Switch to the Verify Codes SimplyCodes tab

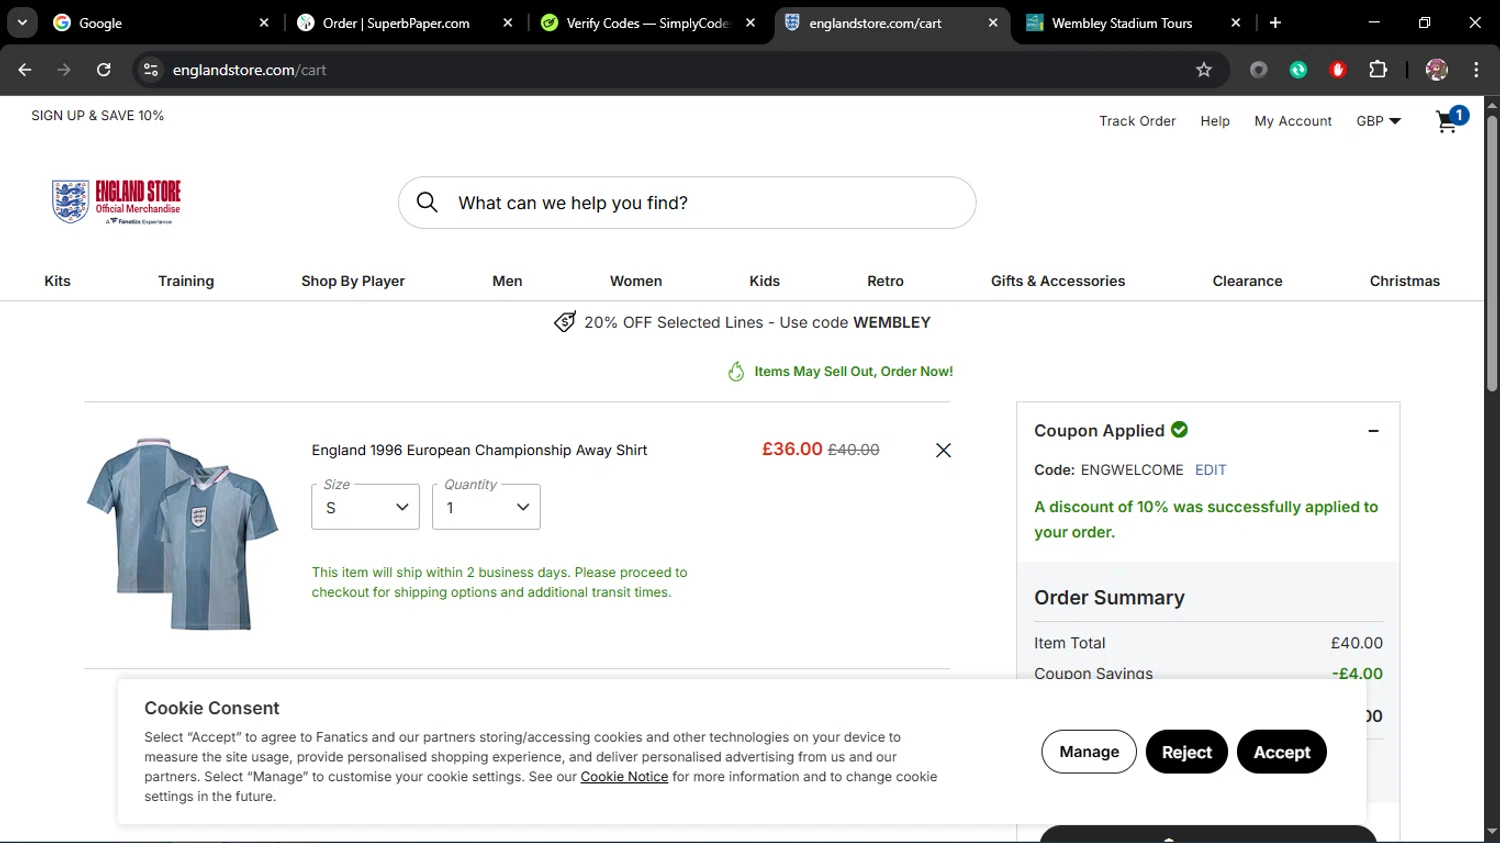point(648,22)
